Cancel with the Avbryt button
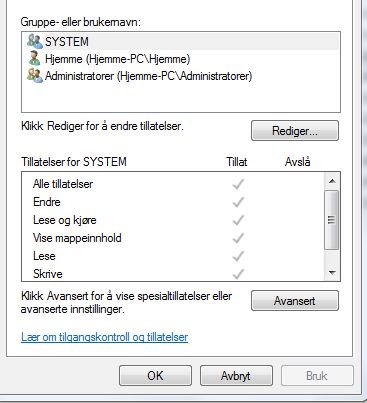Viewport: 367px width, 403px height. [x=236, y=376]
